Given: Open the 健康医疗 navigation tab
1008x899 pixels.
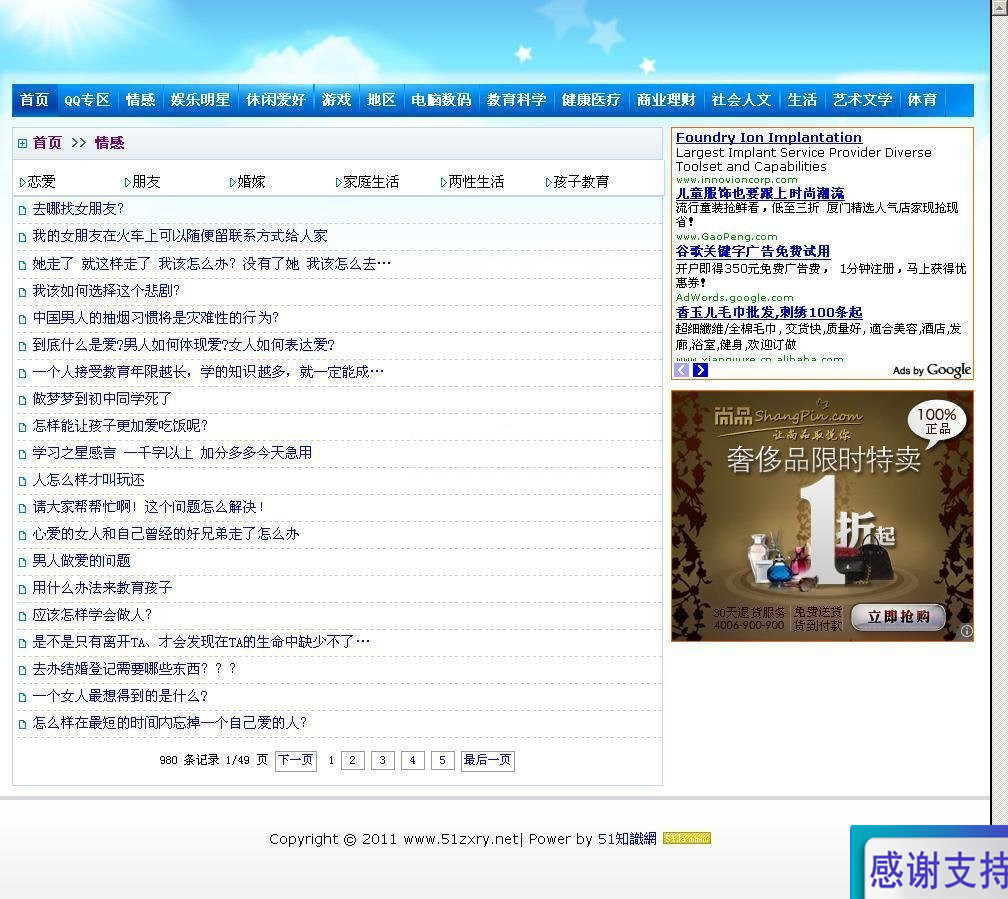Looking at the screenshot, I should point(591,100).
